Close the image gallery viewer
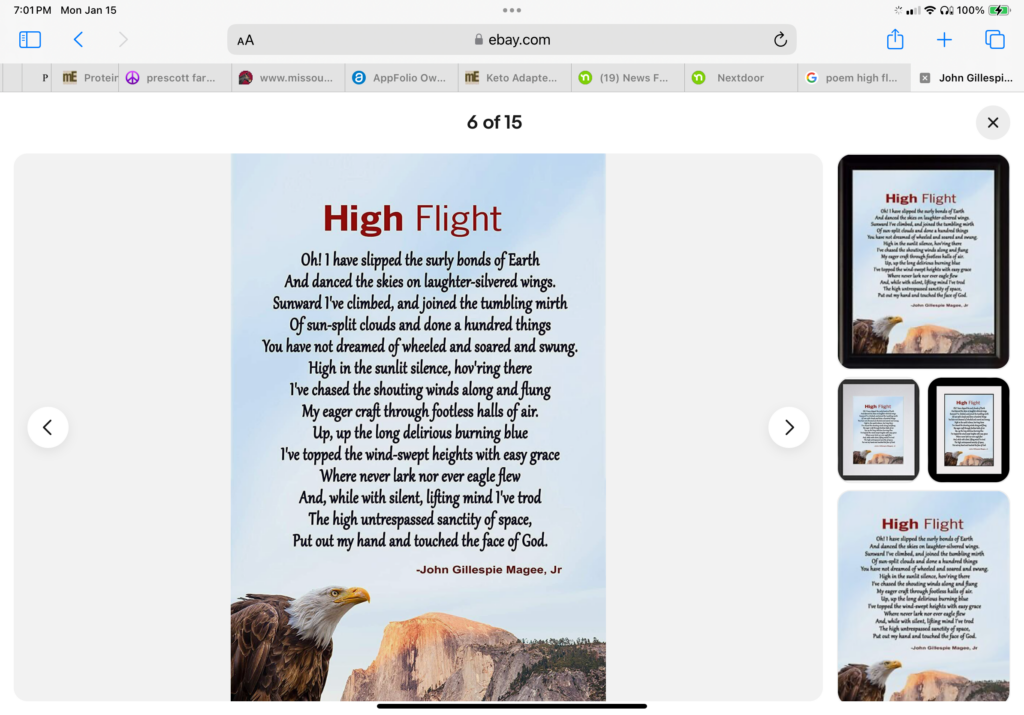The height and width of the screenshot is (715, 1024). click(993, 122)
